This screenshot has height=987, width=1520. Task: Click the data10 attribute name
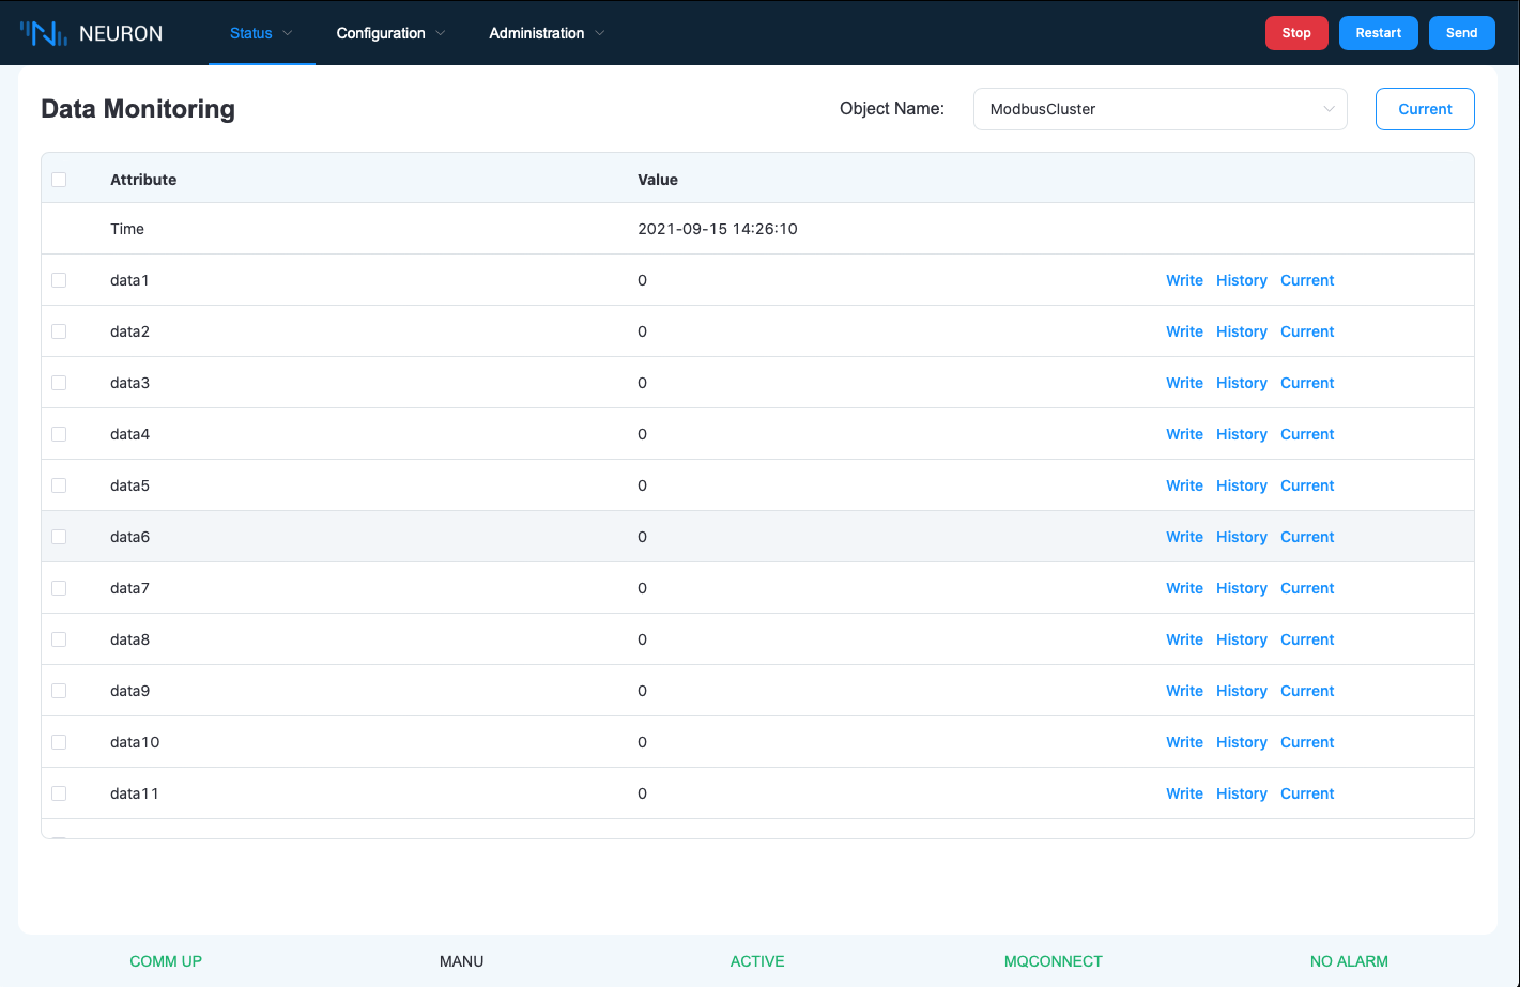135,742
